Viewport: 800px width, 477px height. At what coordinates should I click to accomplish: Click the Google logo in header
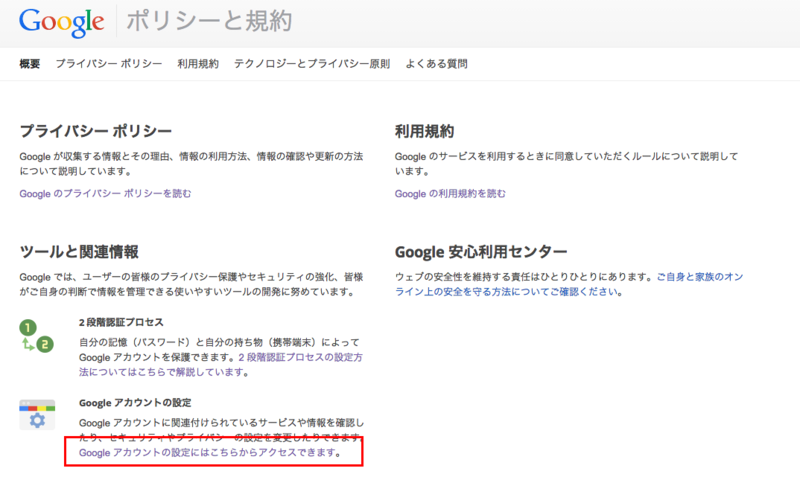62,22
